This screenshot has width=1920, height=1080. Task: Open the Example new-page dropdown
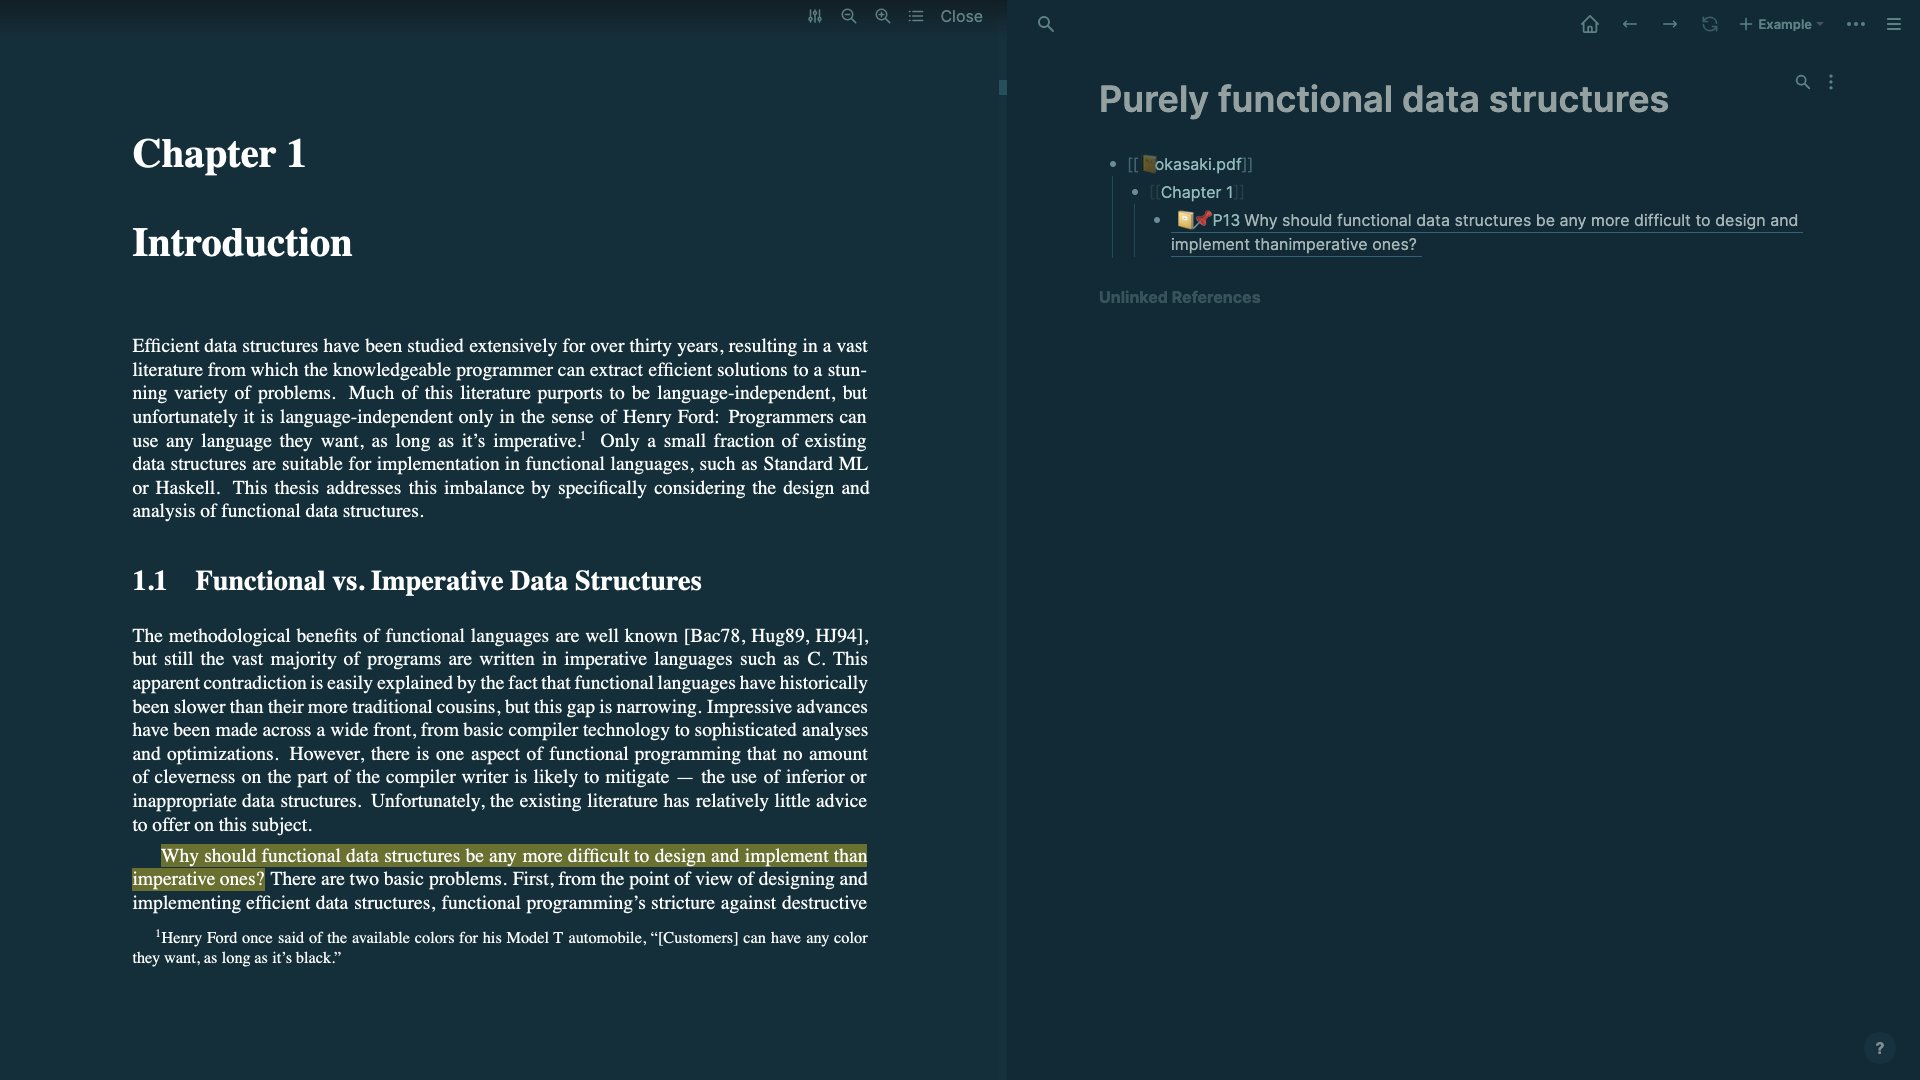pyautogui.click(x=1781, y=24)
